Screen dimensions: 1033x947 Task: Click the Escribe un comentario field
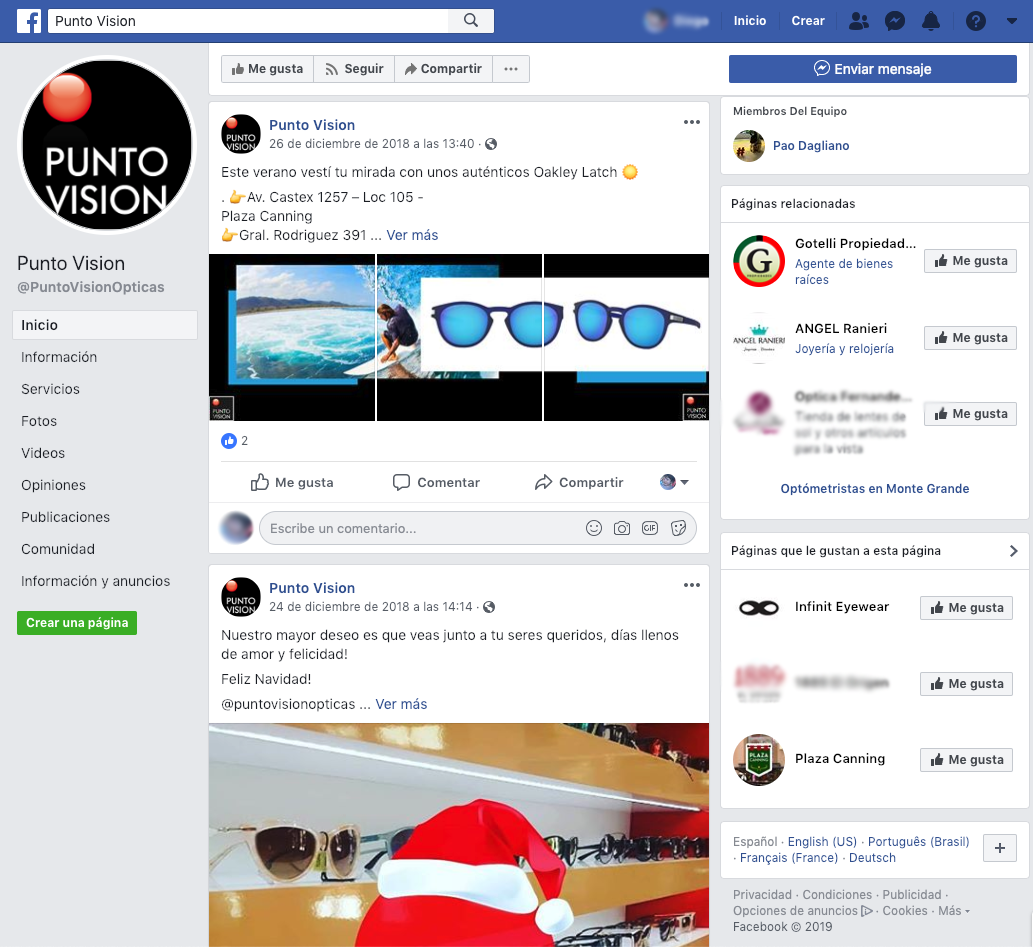coord(422,528)
